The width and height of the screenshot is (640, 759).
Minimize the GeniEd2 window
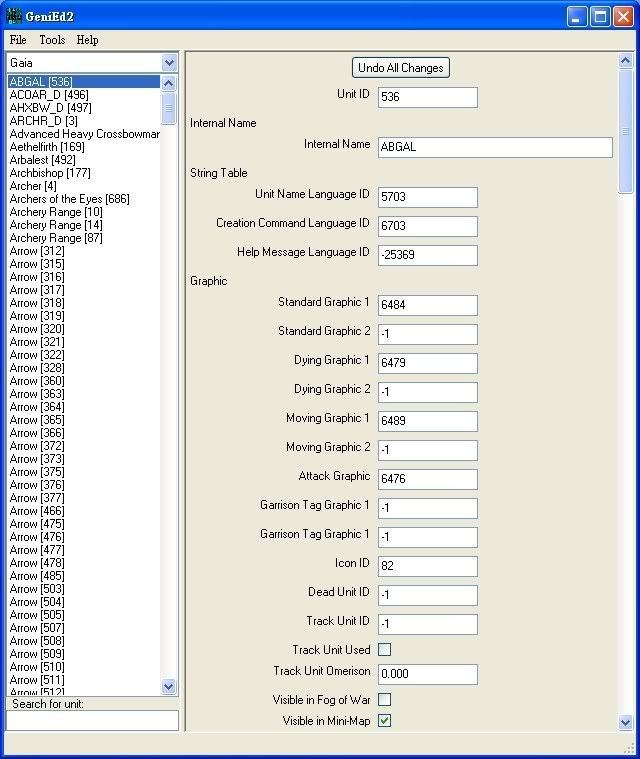tap(577, 17)
